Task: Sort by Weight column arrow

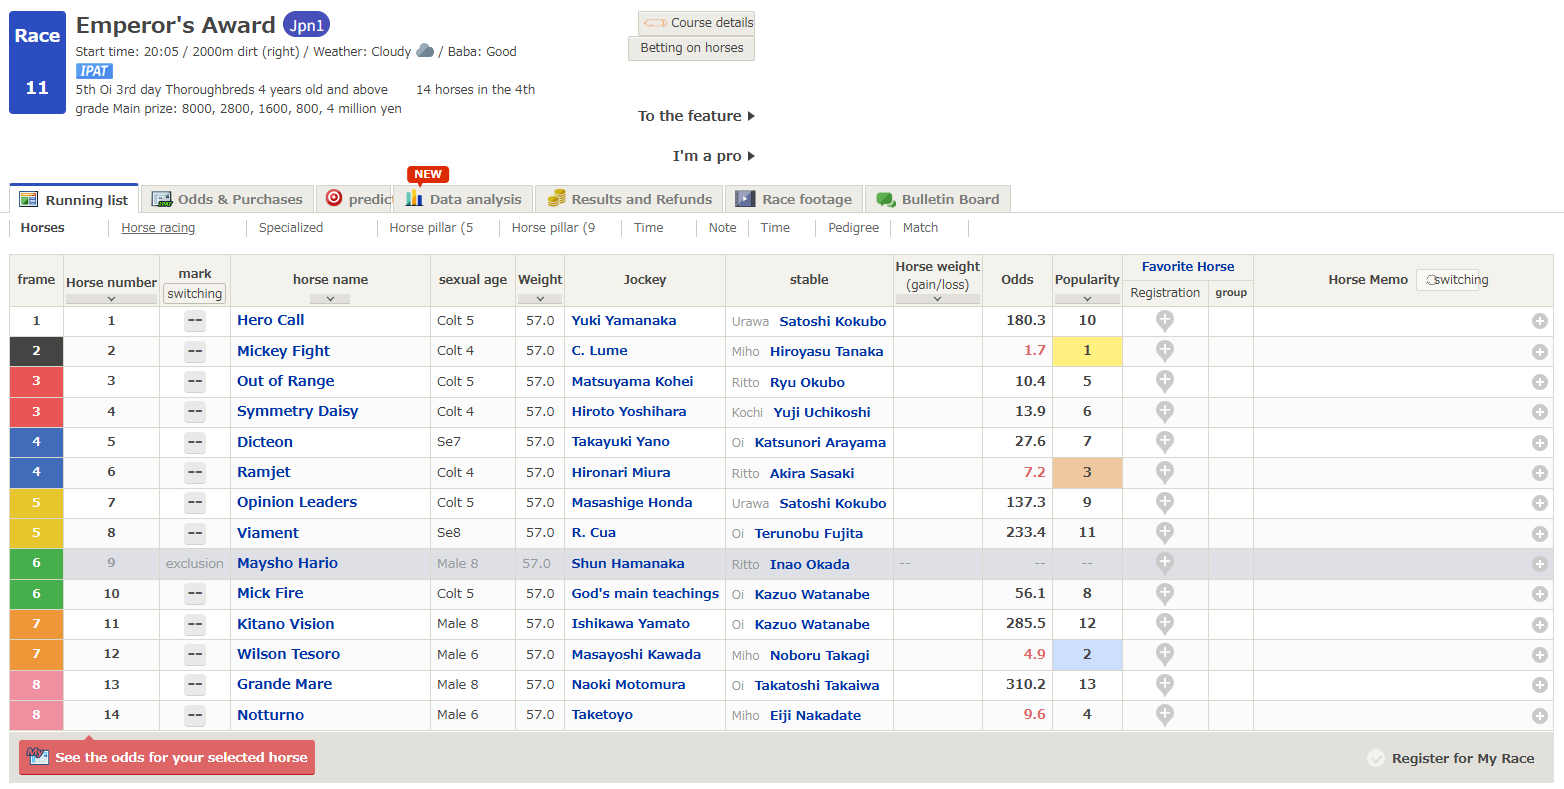Action: click(x=540, y=298)
